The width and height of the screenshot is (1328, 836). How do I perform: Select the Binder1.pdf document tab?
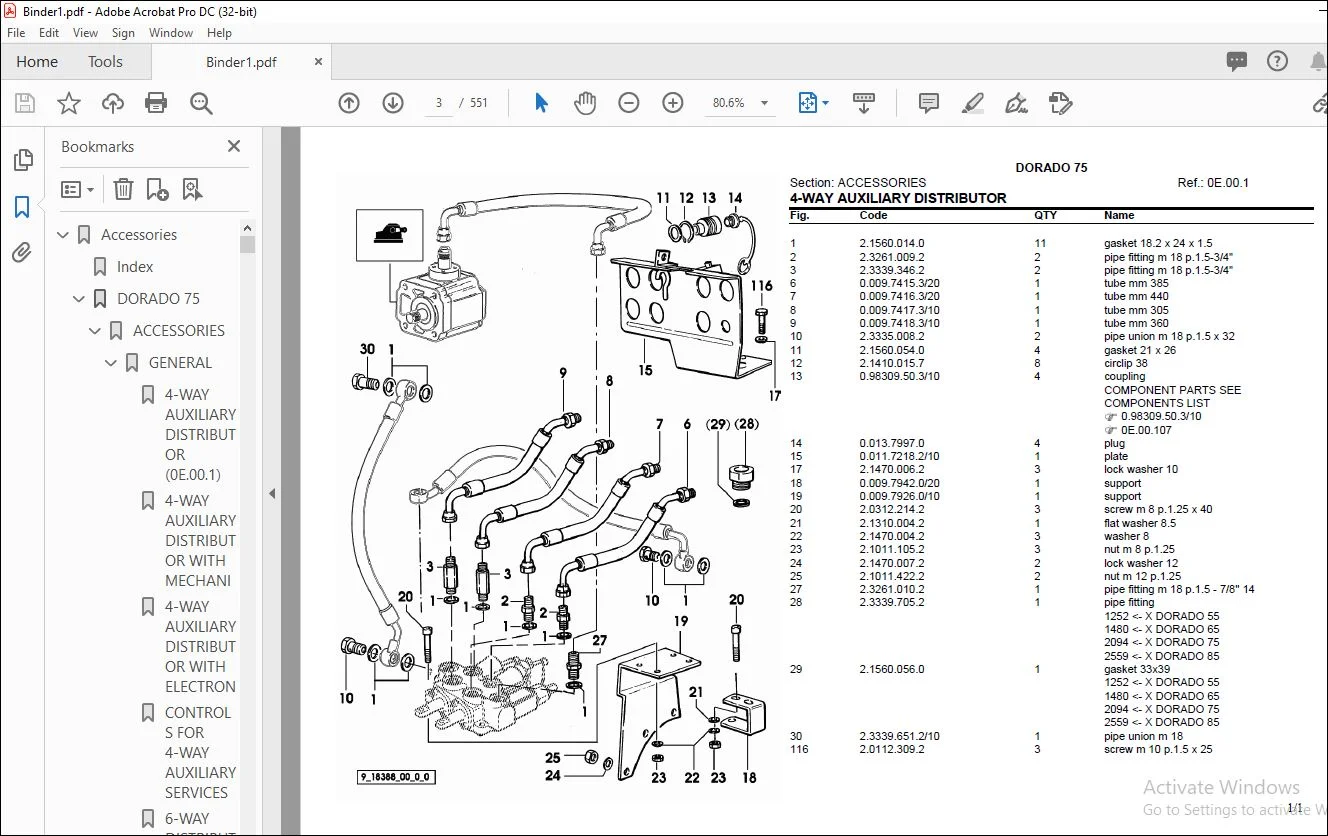241,62
